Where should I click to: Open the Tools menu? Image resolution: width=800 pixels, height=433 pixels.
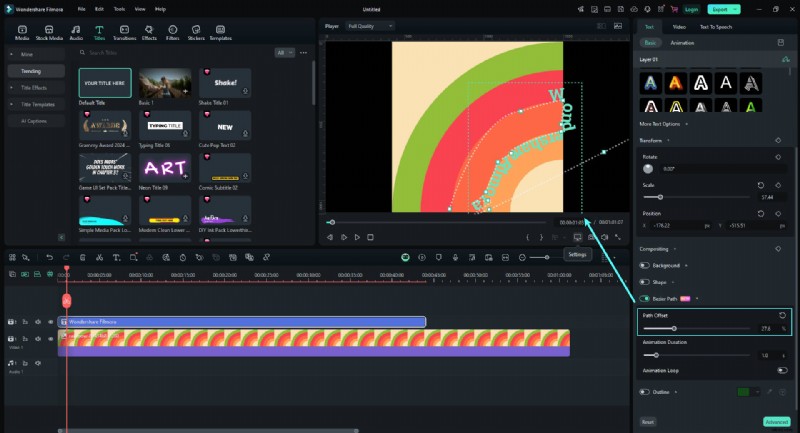(120, 8)
